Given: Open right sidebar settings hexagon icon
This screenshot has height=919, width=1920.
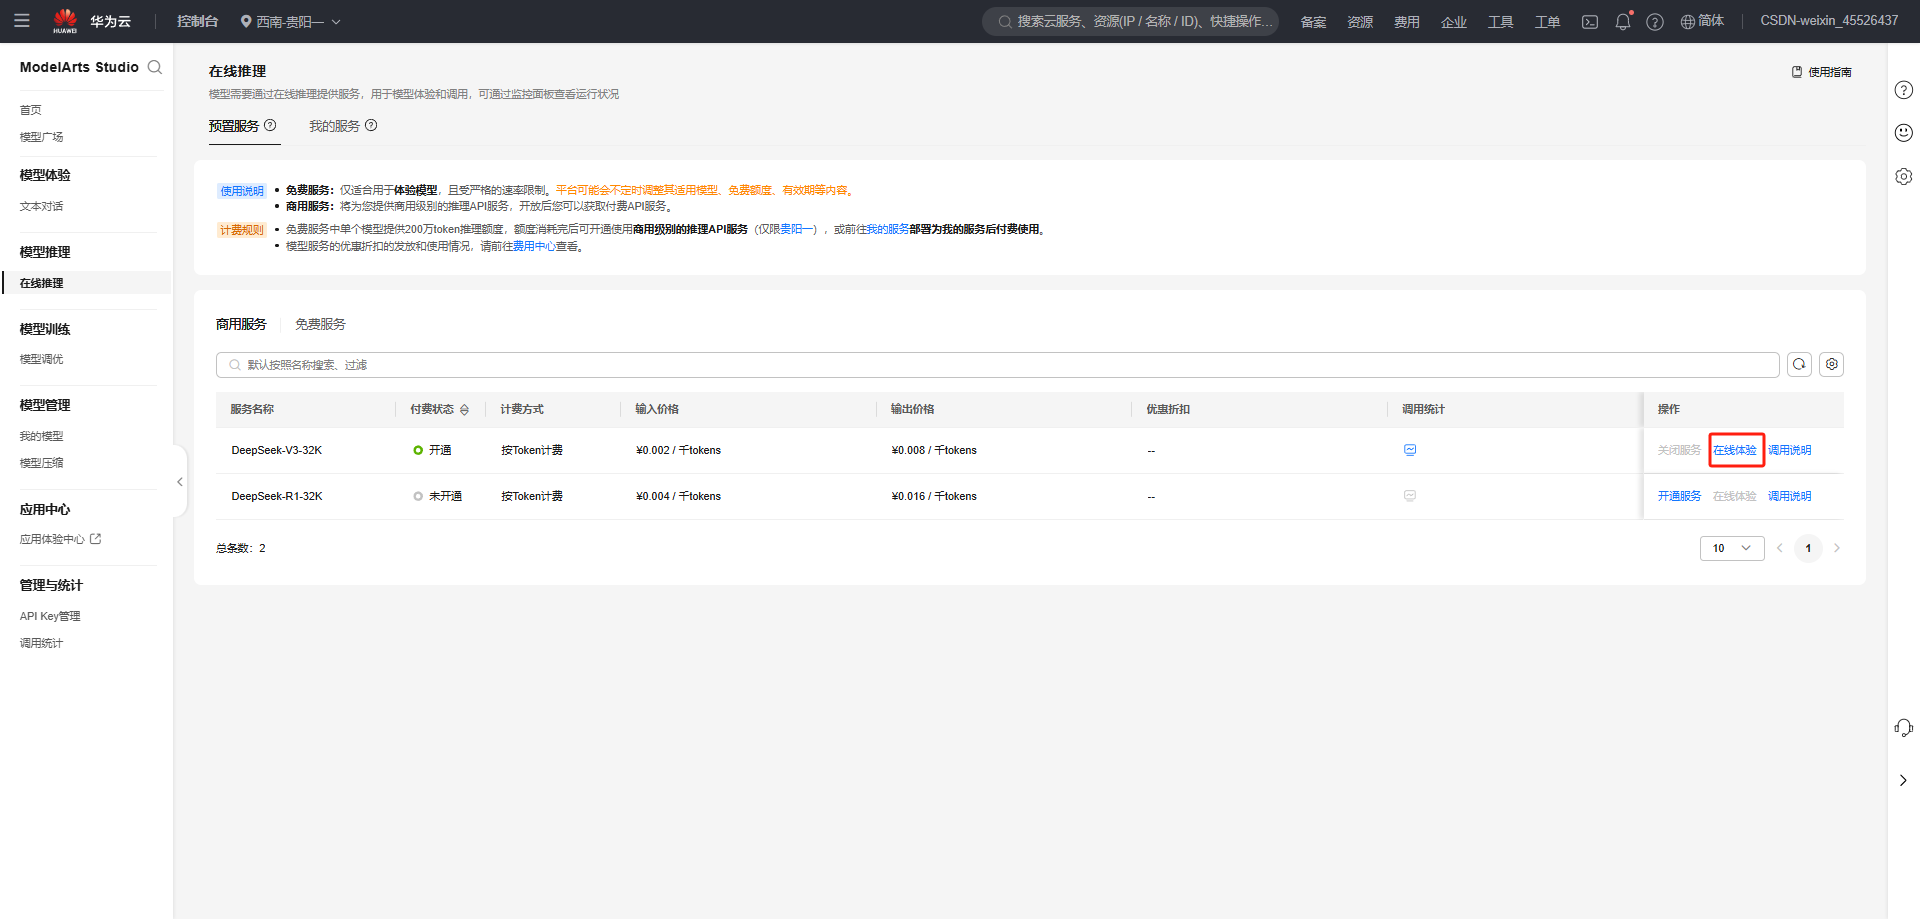Looking at the screenshot, I should point(1904,176).
